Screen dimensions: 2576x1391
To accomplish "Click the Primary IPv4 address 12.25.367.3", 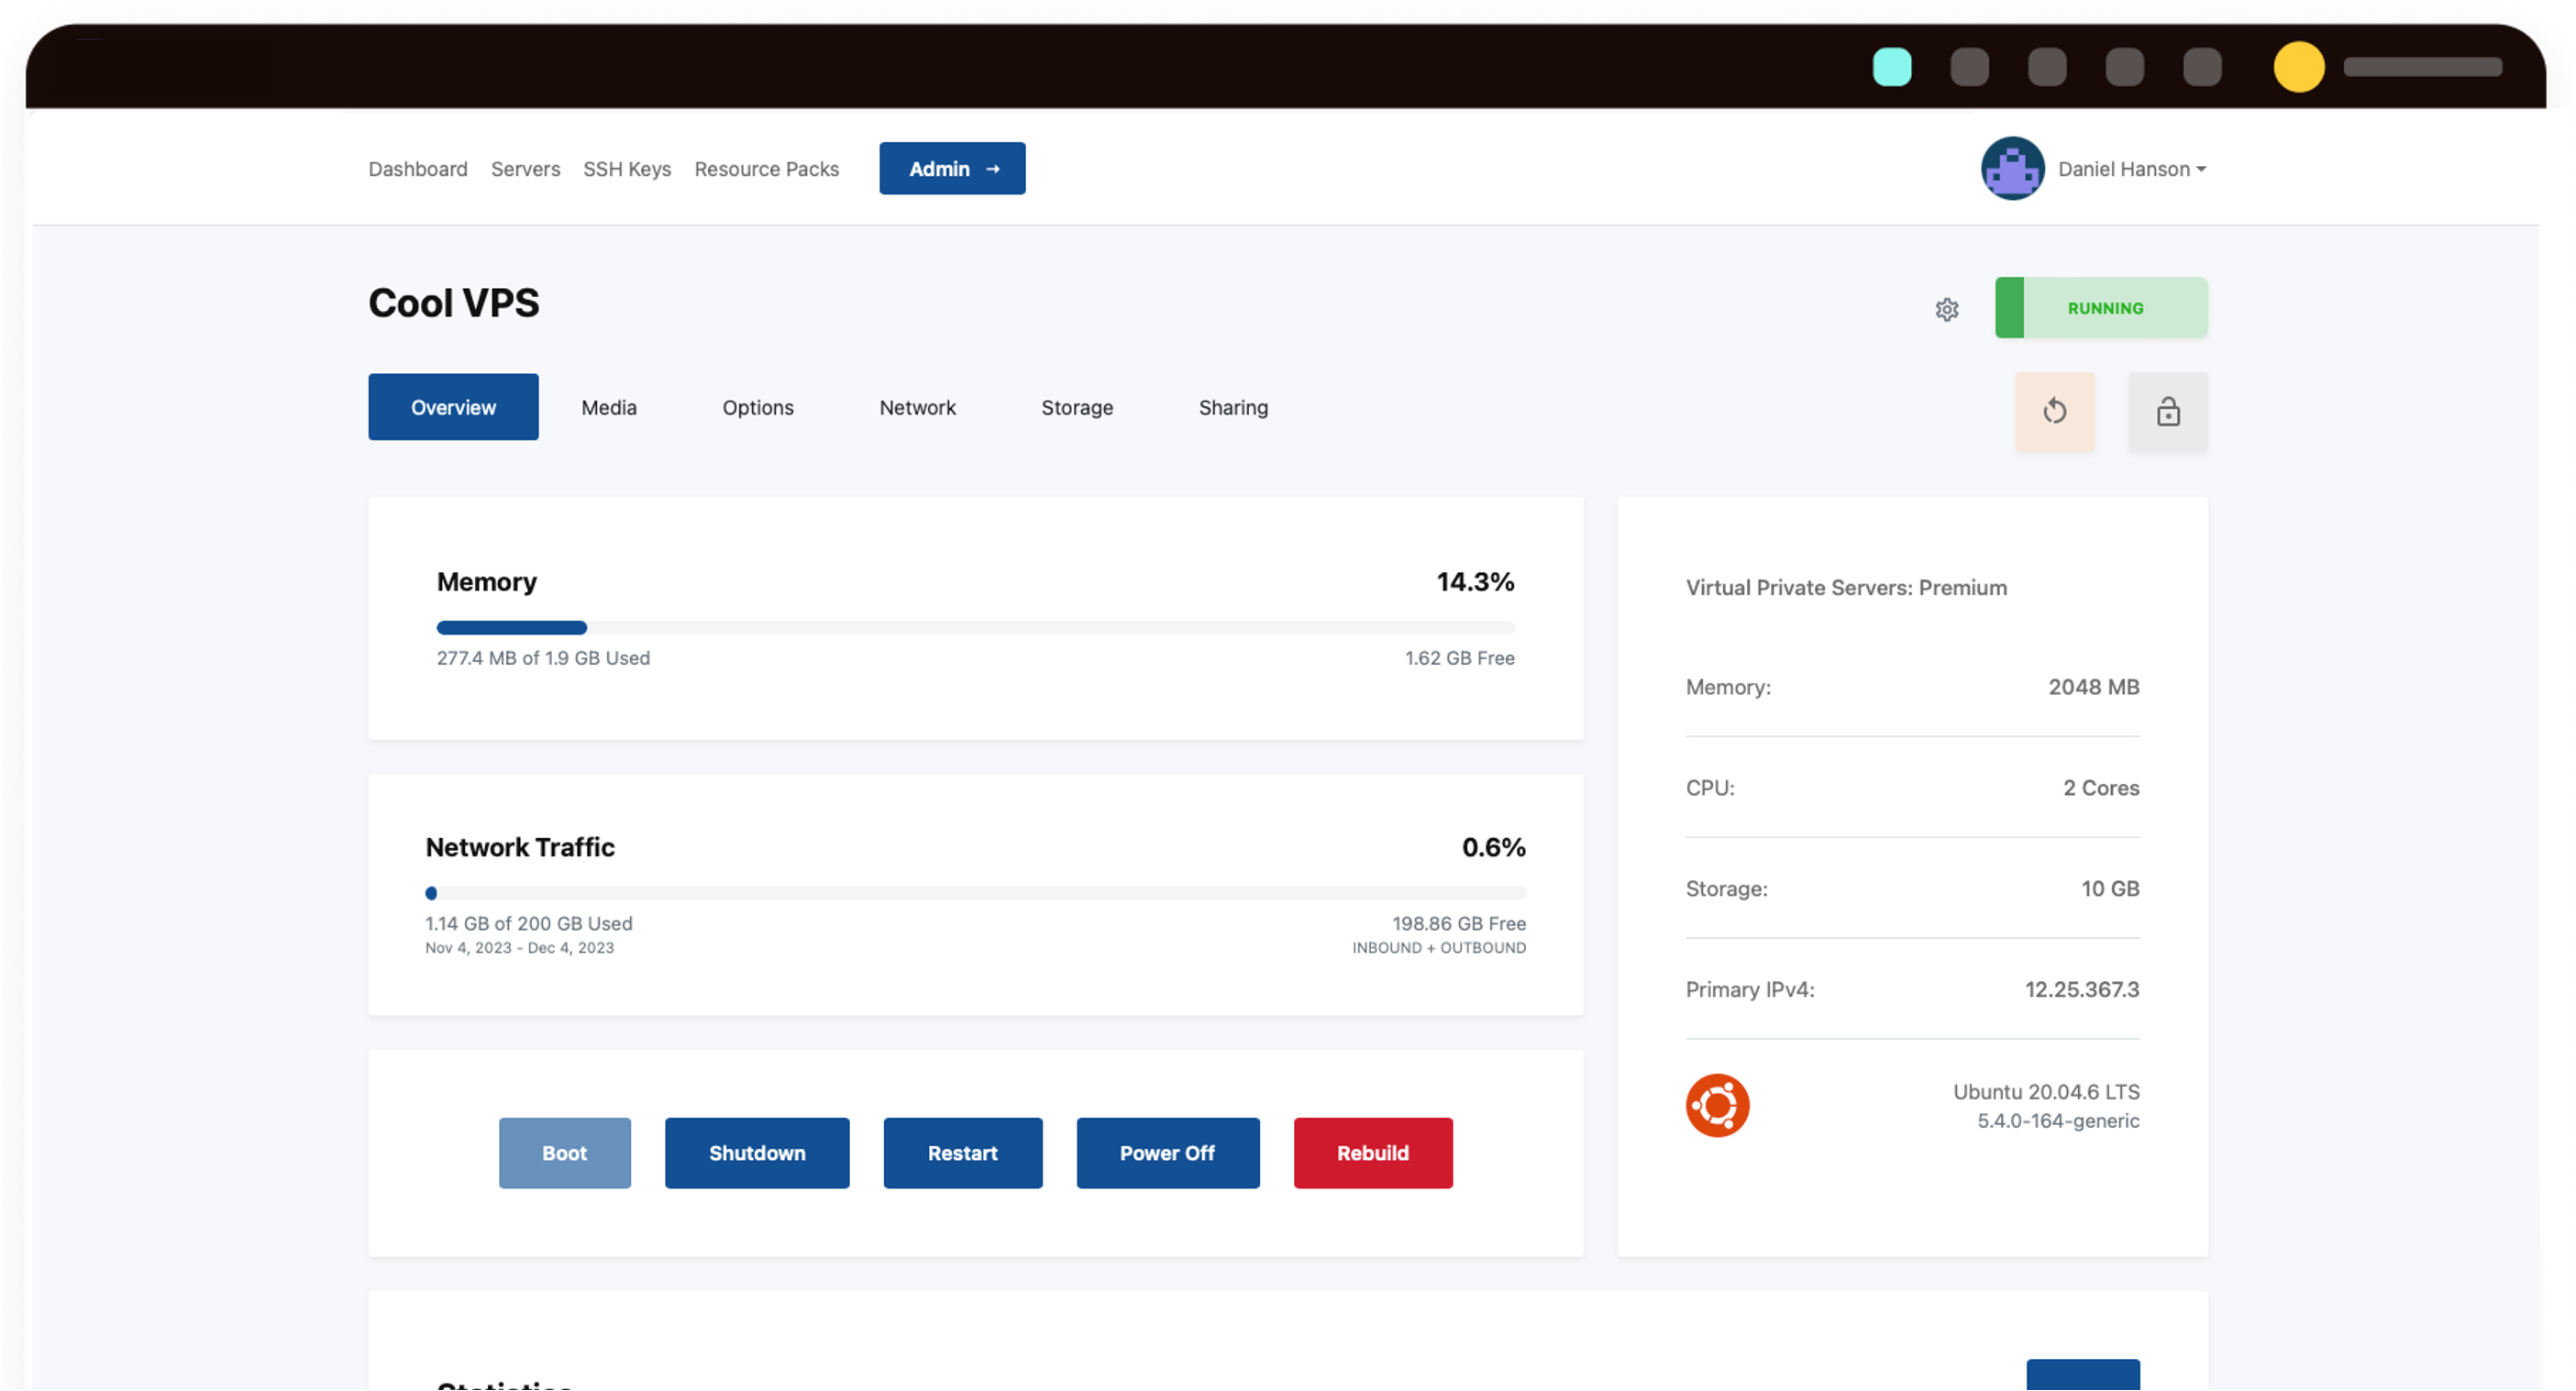I will pyautogui.click(x=2082, y=990).
